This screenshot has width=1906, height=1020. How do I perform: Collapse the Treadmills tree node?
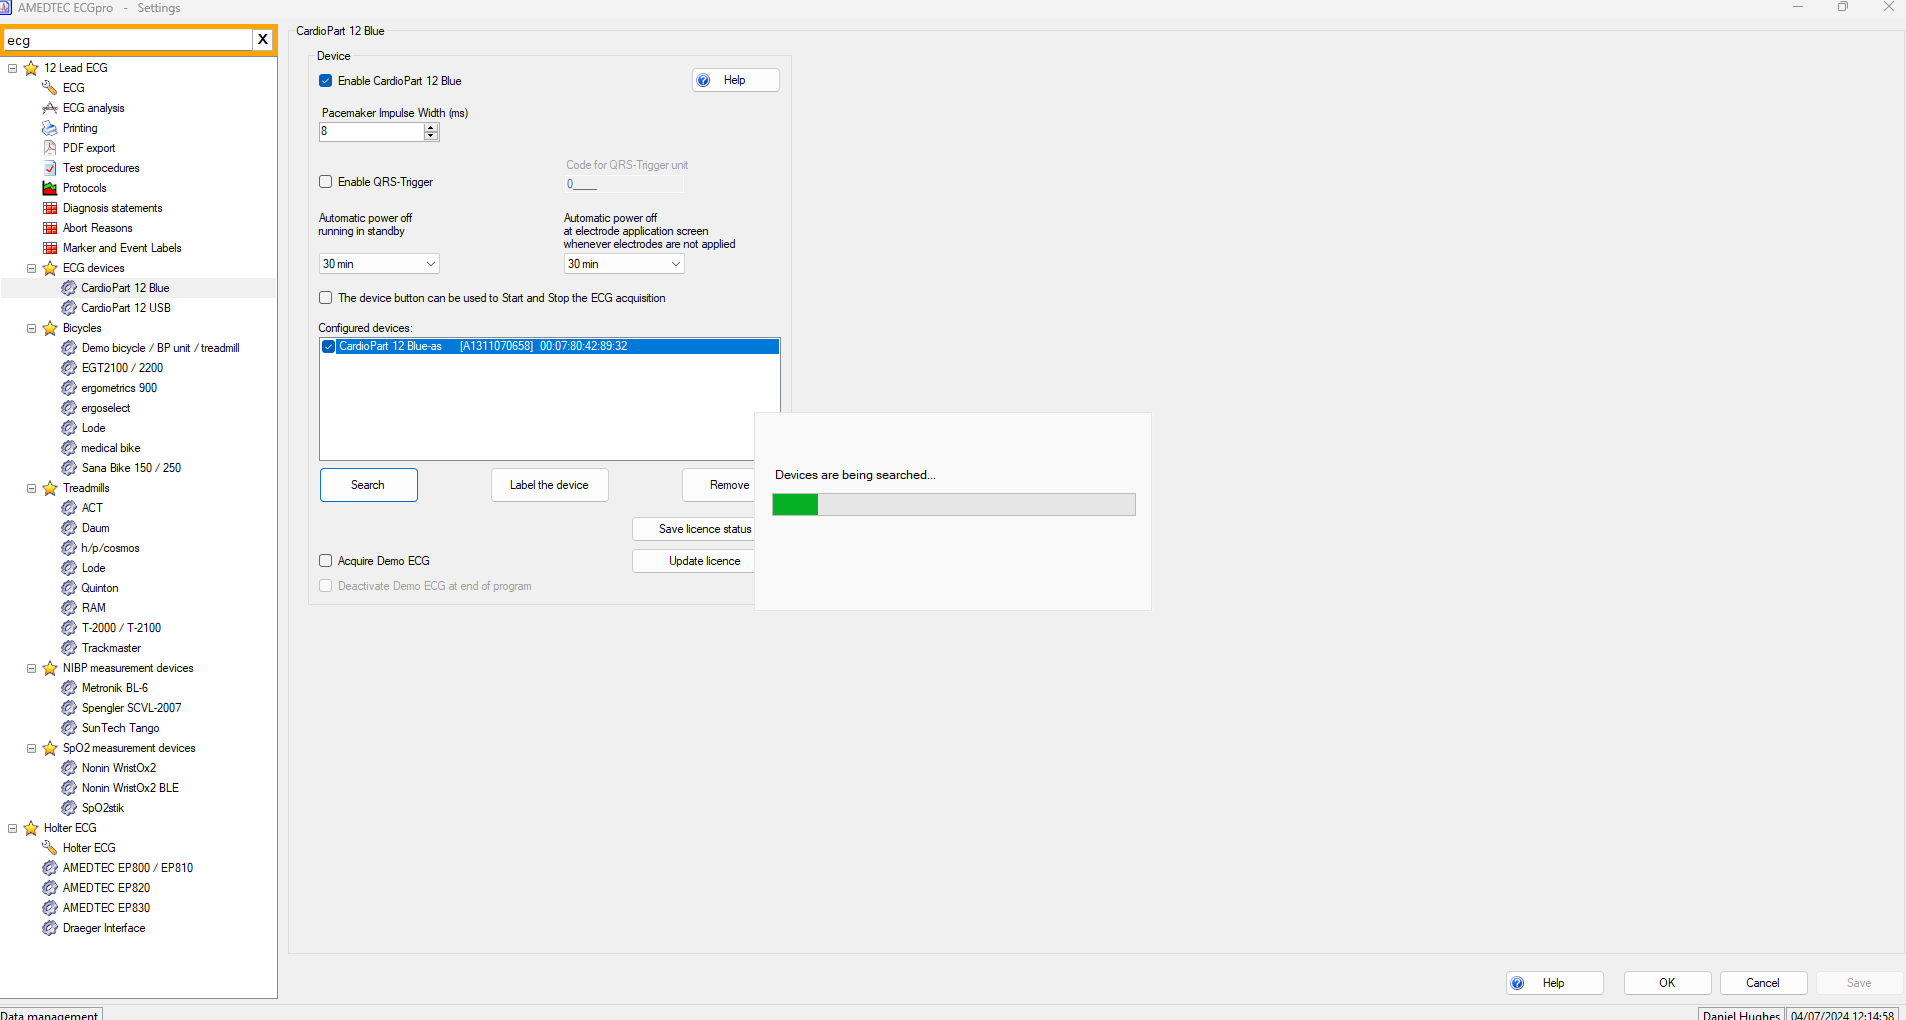(32, 488)
